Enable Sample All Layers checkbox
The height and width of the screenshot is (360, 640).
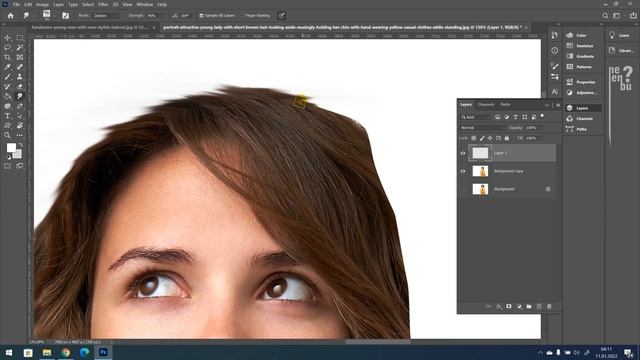201,16
